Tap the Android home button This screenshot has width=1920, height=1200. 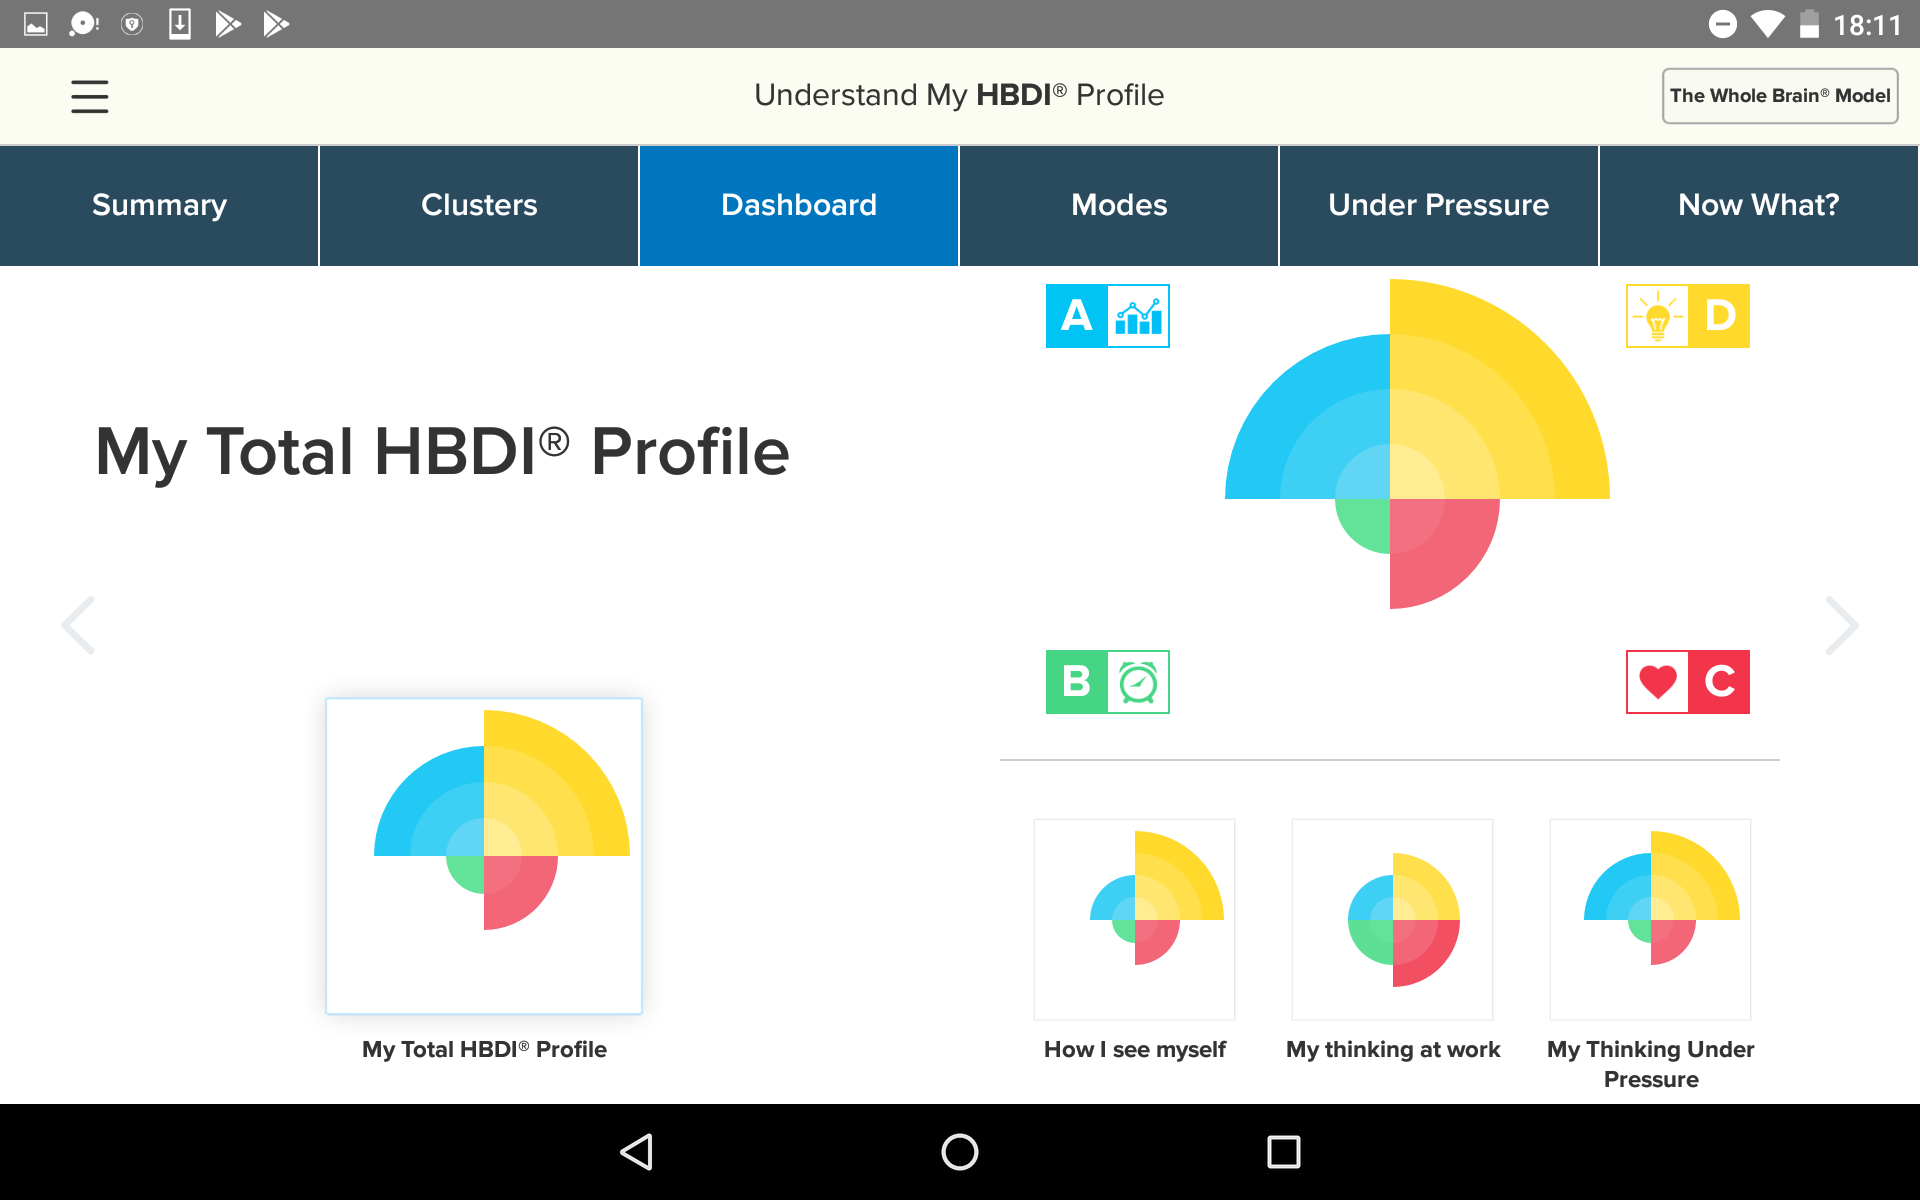tap(960, 1152)
